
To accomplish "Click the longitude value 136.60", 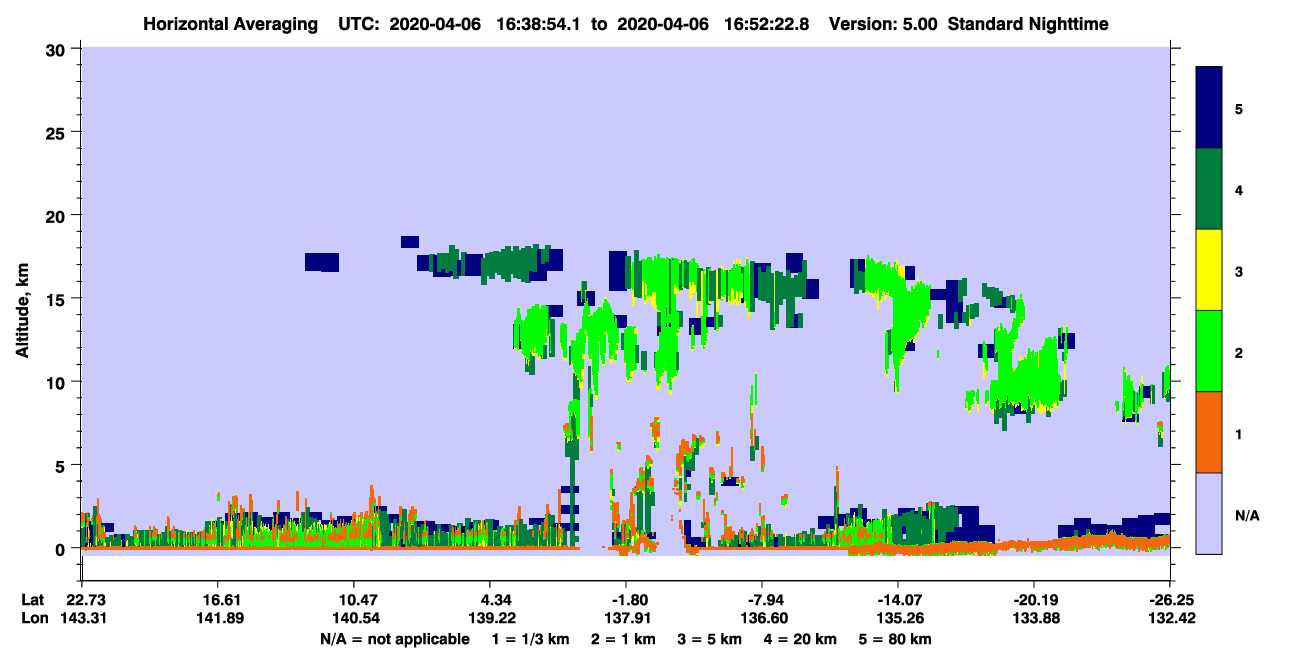I will [765, 619].
